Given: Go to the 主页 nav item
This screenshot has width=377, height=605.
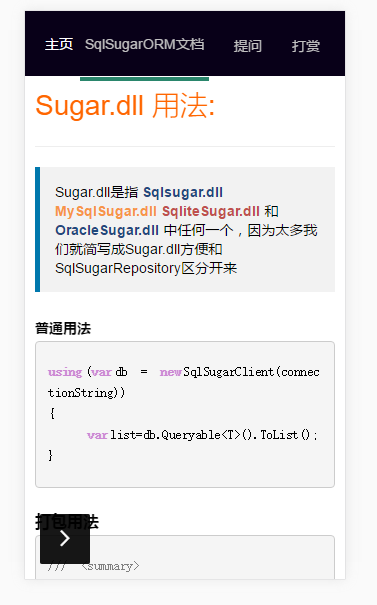Looking at the screenshot, I should pos(59,44).
